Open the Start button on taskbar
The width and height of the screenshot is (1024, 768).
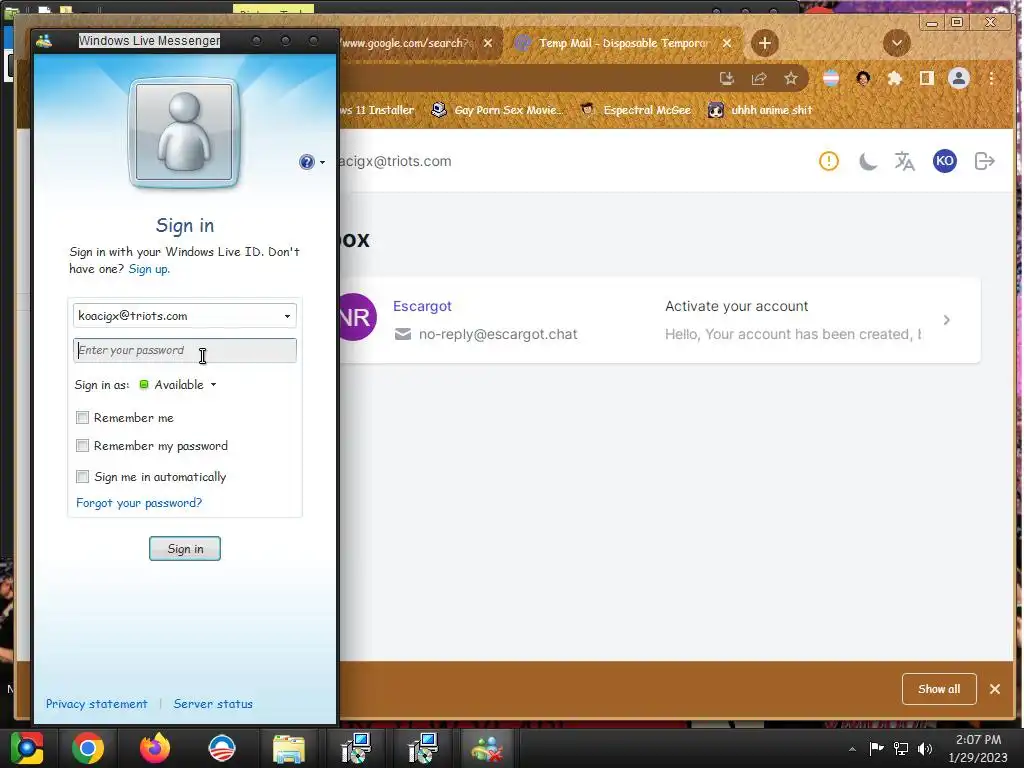click(26, 748)
